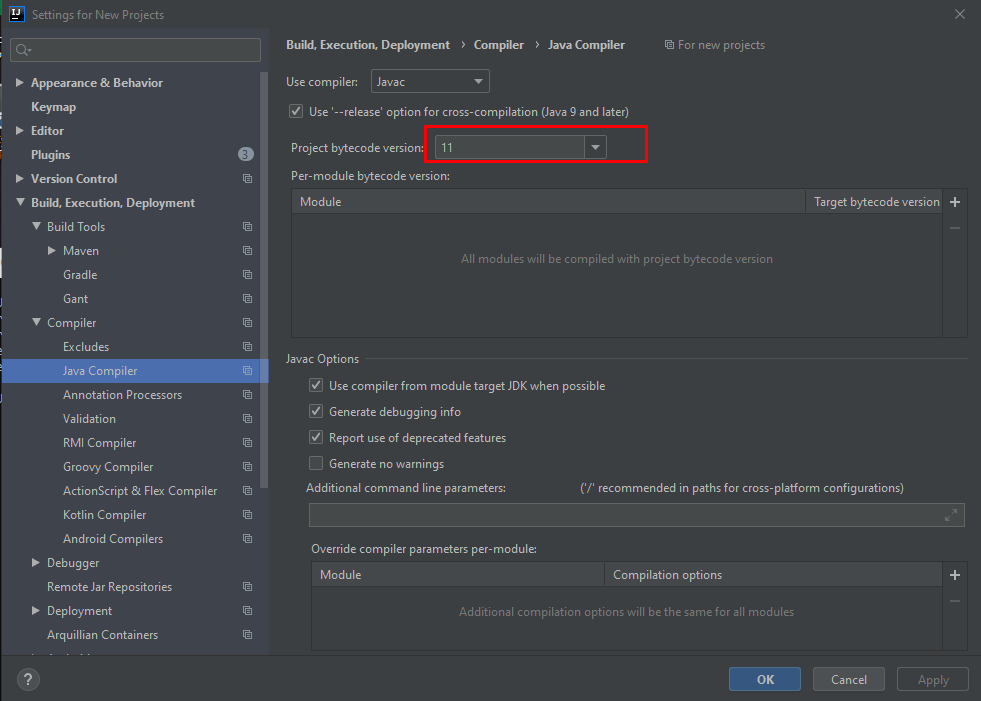This screenshot has height=701, width=981.
Task: Click the project-level icon beside Groovy Compiler
Action: click(x=247, y=467)
